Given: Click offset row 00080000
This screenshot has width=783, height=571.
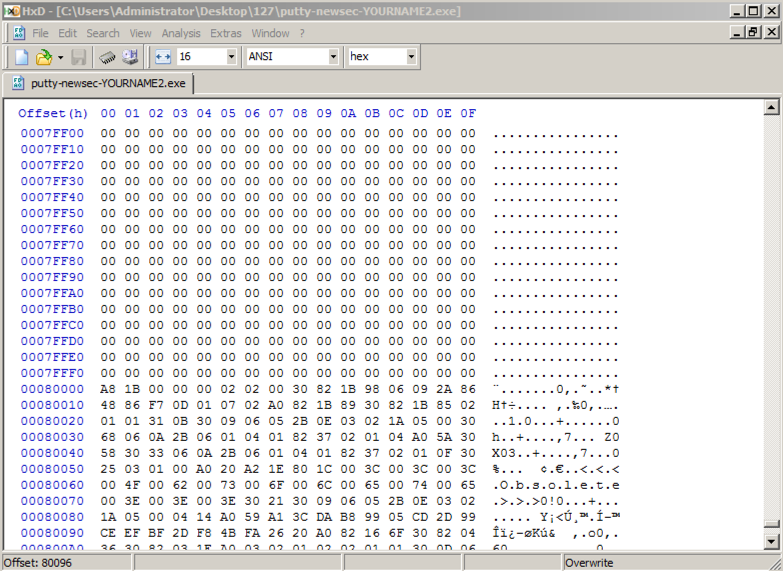Looking at the screenshot, I should [x=52, y=389].
